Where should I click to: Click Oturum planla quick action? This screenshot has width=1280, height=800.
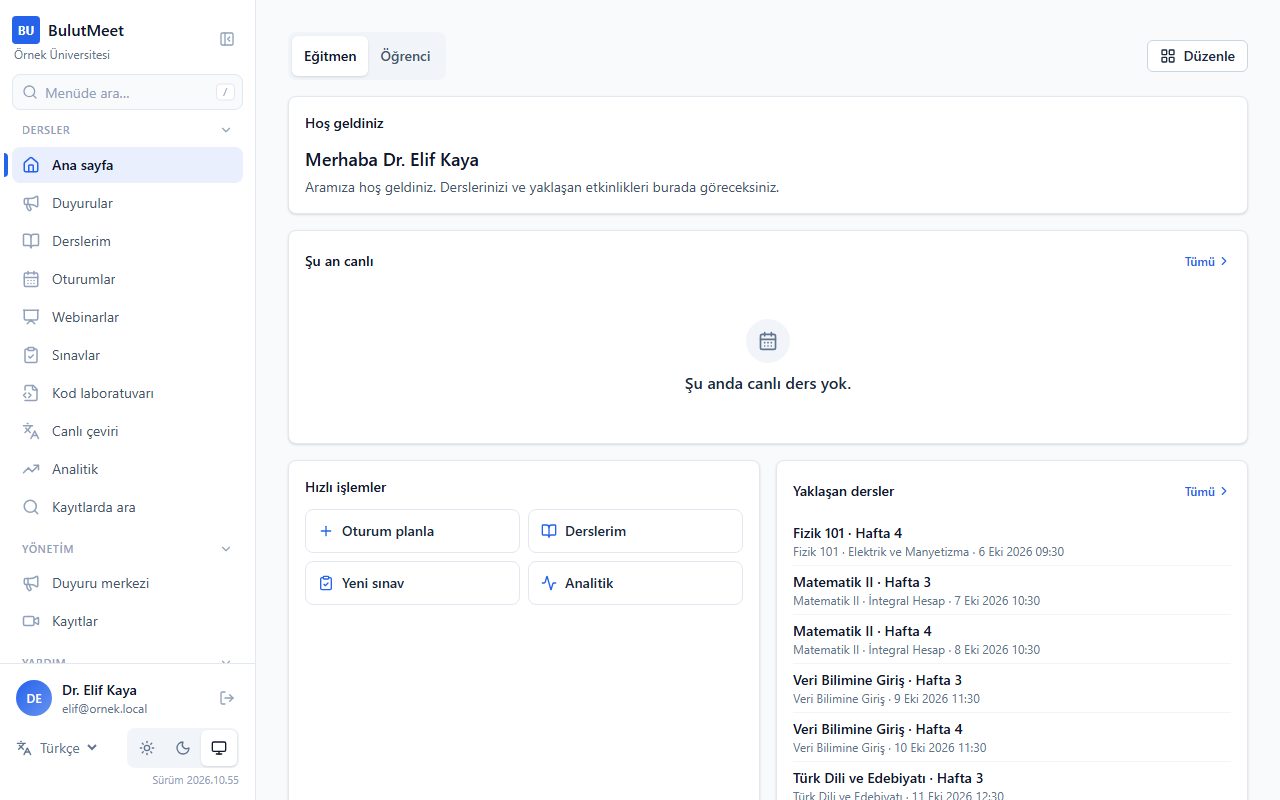(x=412, y=531)
